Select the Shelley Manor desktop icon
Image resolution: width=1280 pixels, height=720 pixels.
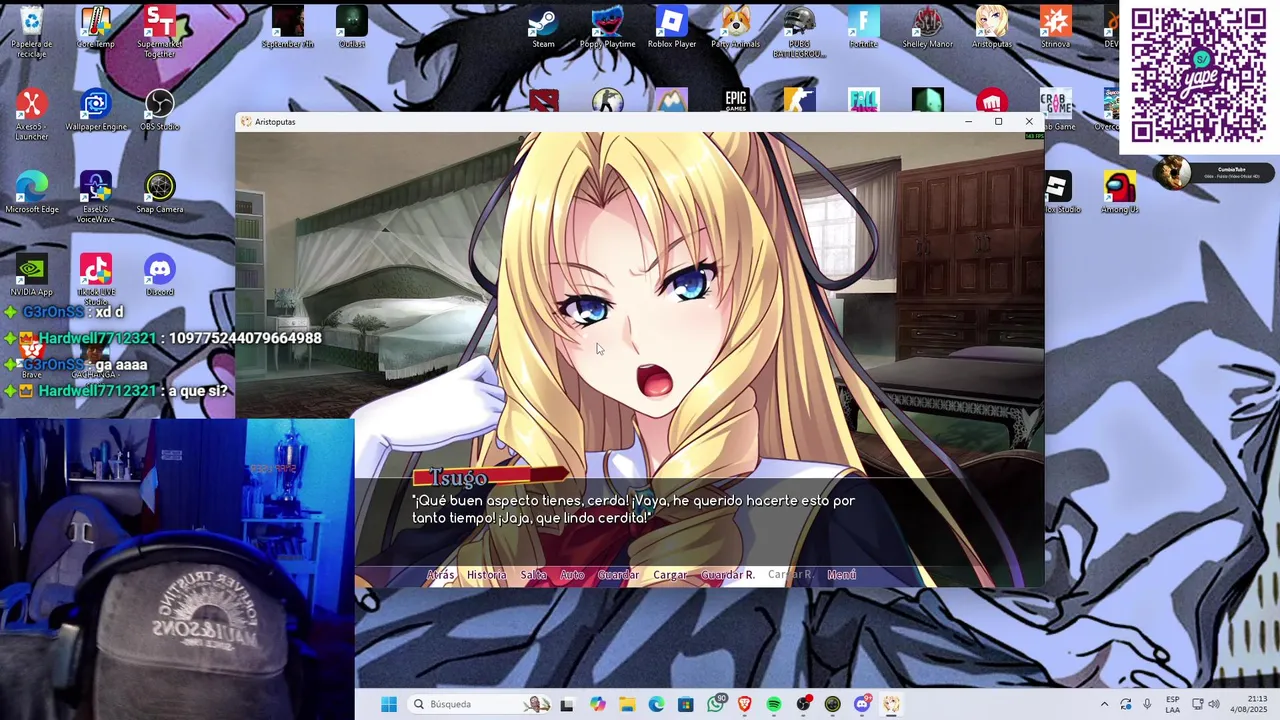[927, 27]
